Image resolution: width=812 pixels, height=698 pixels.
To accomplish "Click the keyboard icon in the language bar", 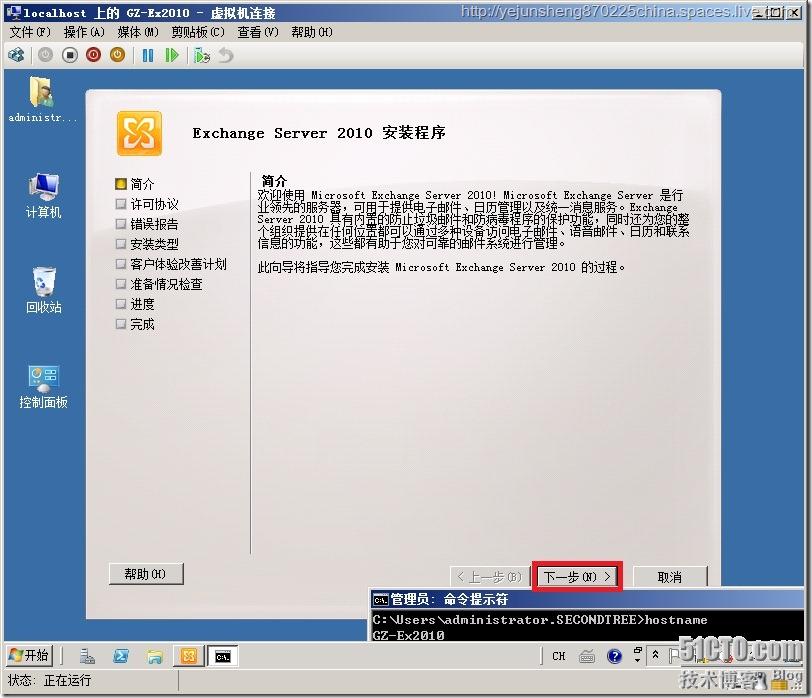I will coord(587,657).
